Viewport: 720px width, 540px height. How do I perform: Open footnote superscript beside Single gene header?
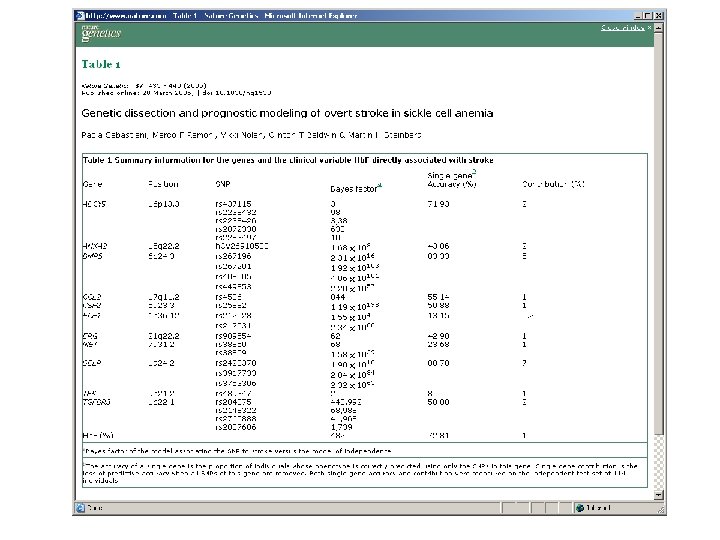click(x=474, y=172)
